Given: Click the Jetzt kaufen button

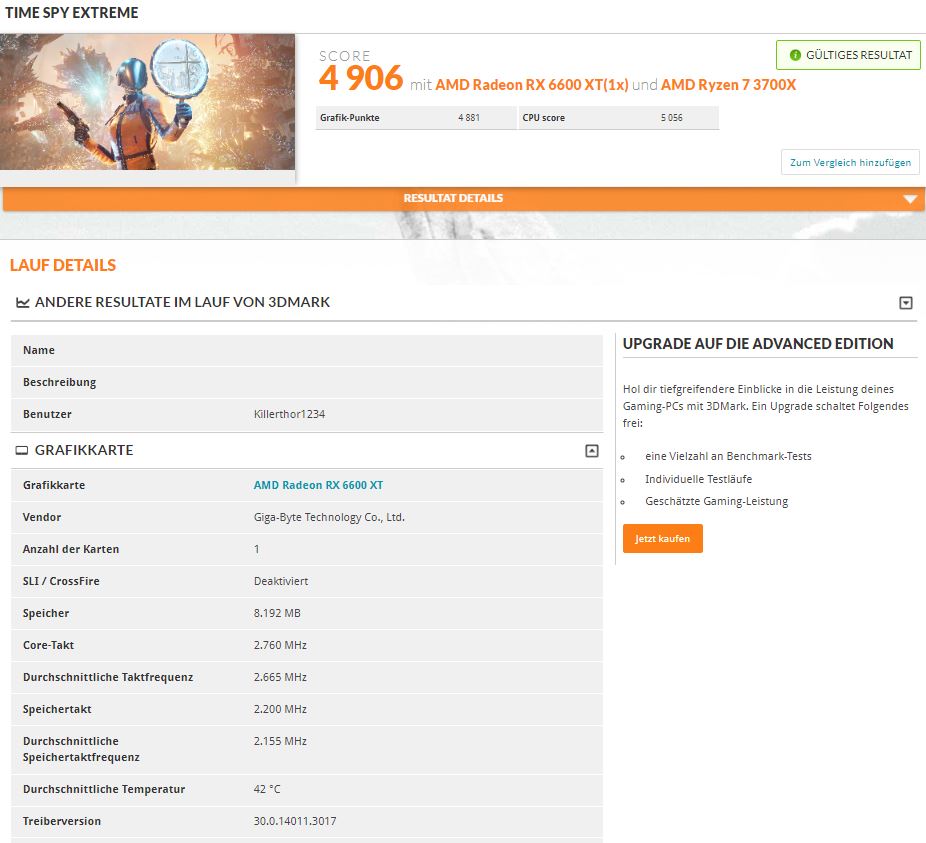Looking at the screenshot, I should click(x=663, y=538).
